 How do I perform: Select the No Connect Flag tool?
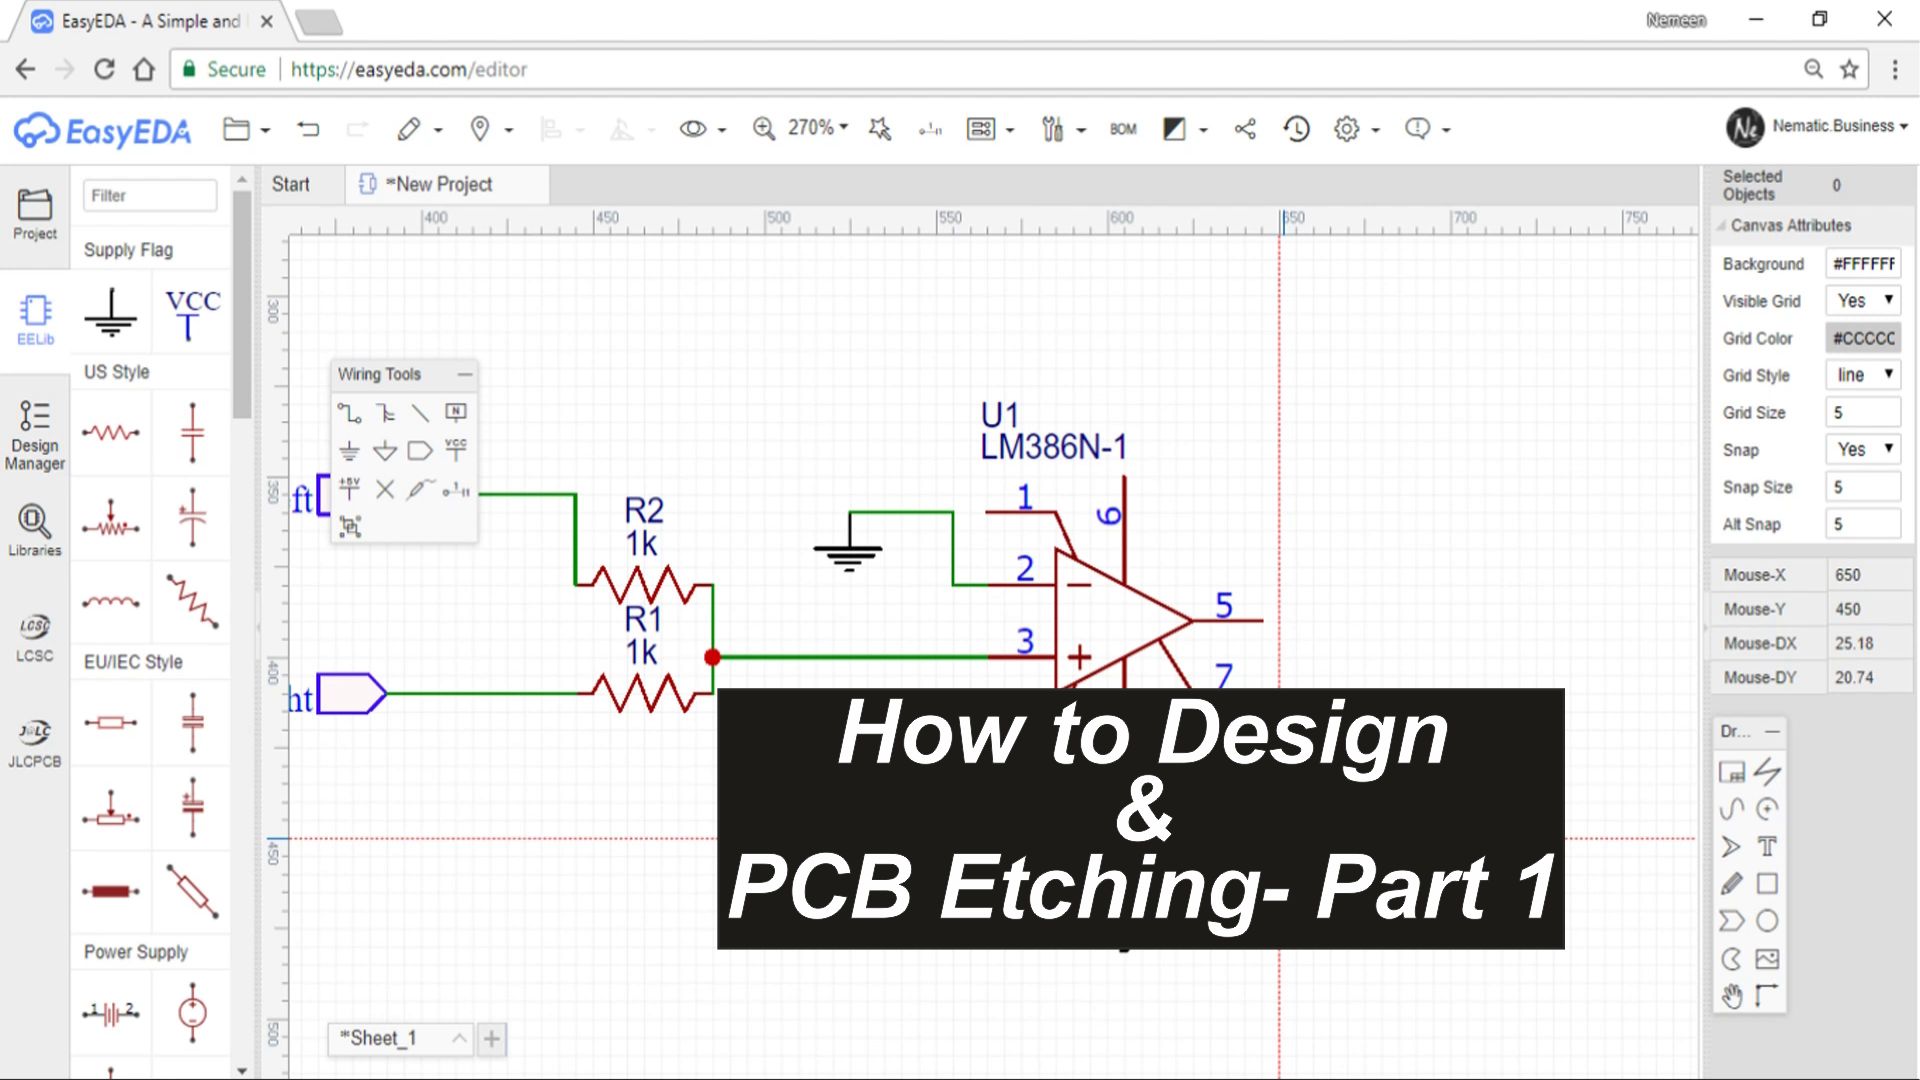click(385, 488)
